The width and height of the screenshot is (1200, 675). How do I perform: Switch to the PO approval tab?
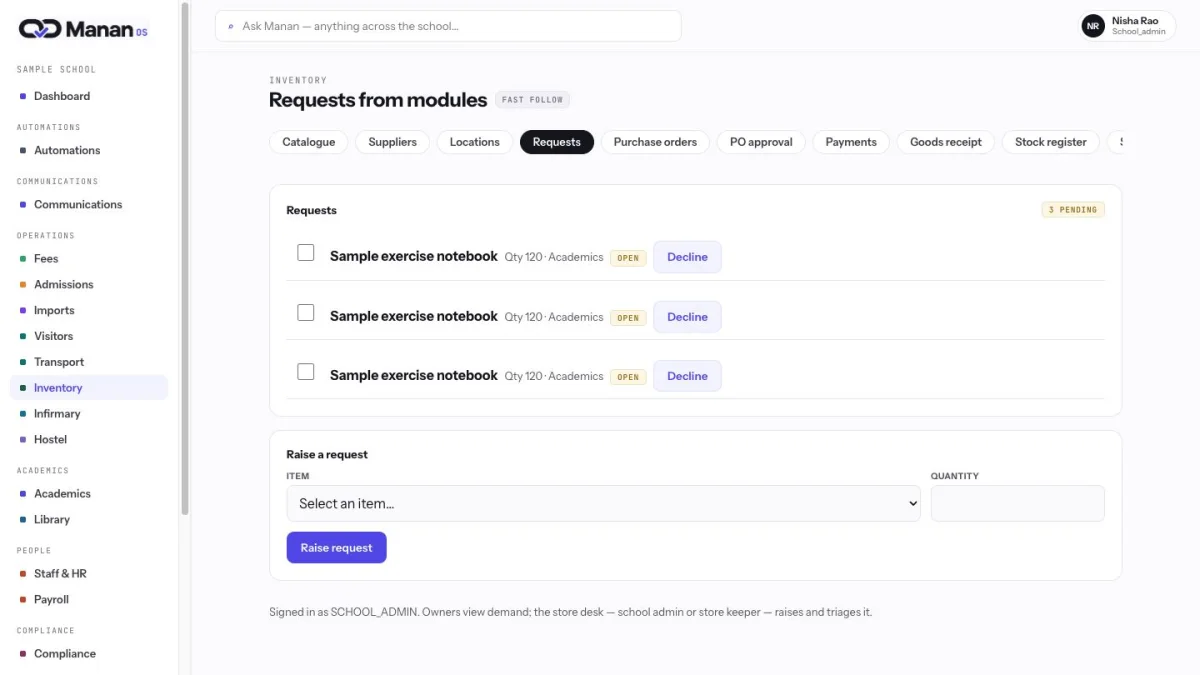tap(761, 142)
